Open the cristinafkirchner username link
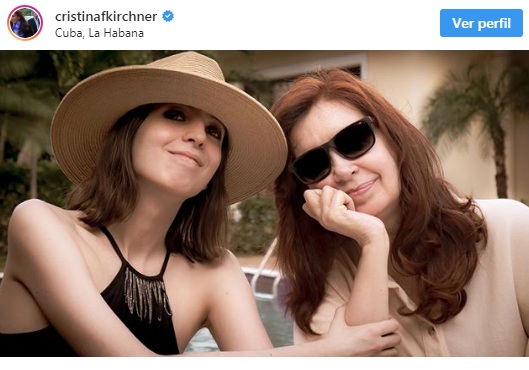 tap(106, 16)
